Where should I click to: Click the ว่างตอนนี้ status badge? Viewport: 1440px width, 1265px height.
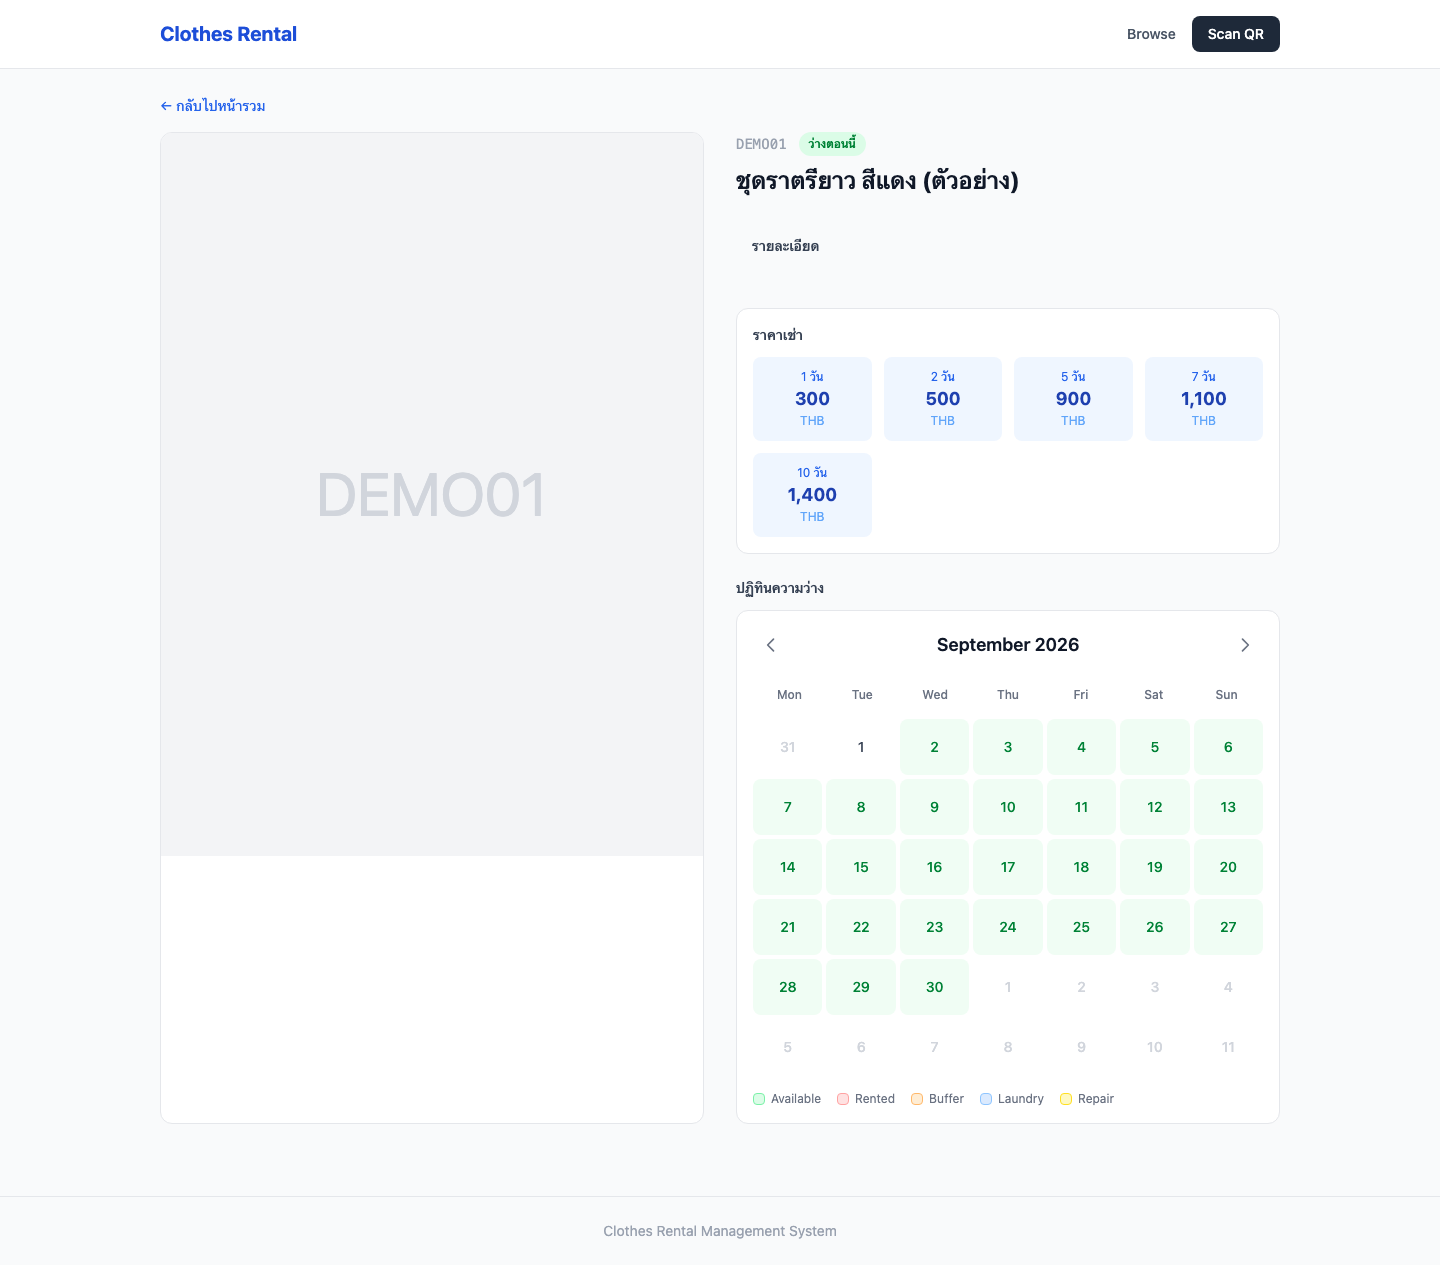coord(832,144)
